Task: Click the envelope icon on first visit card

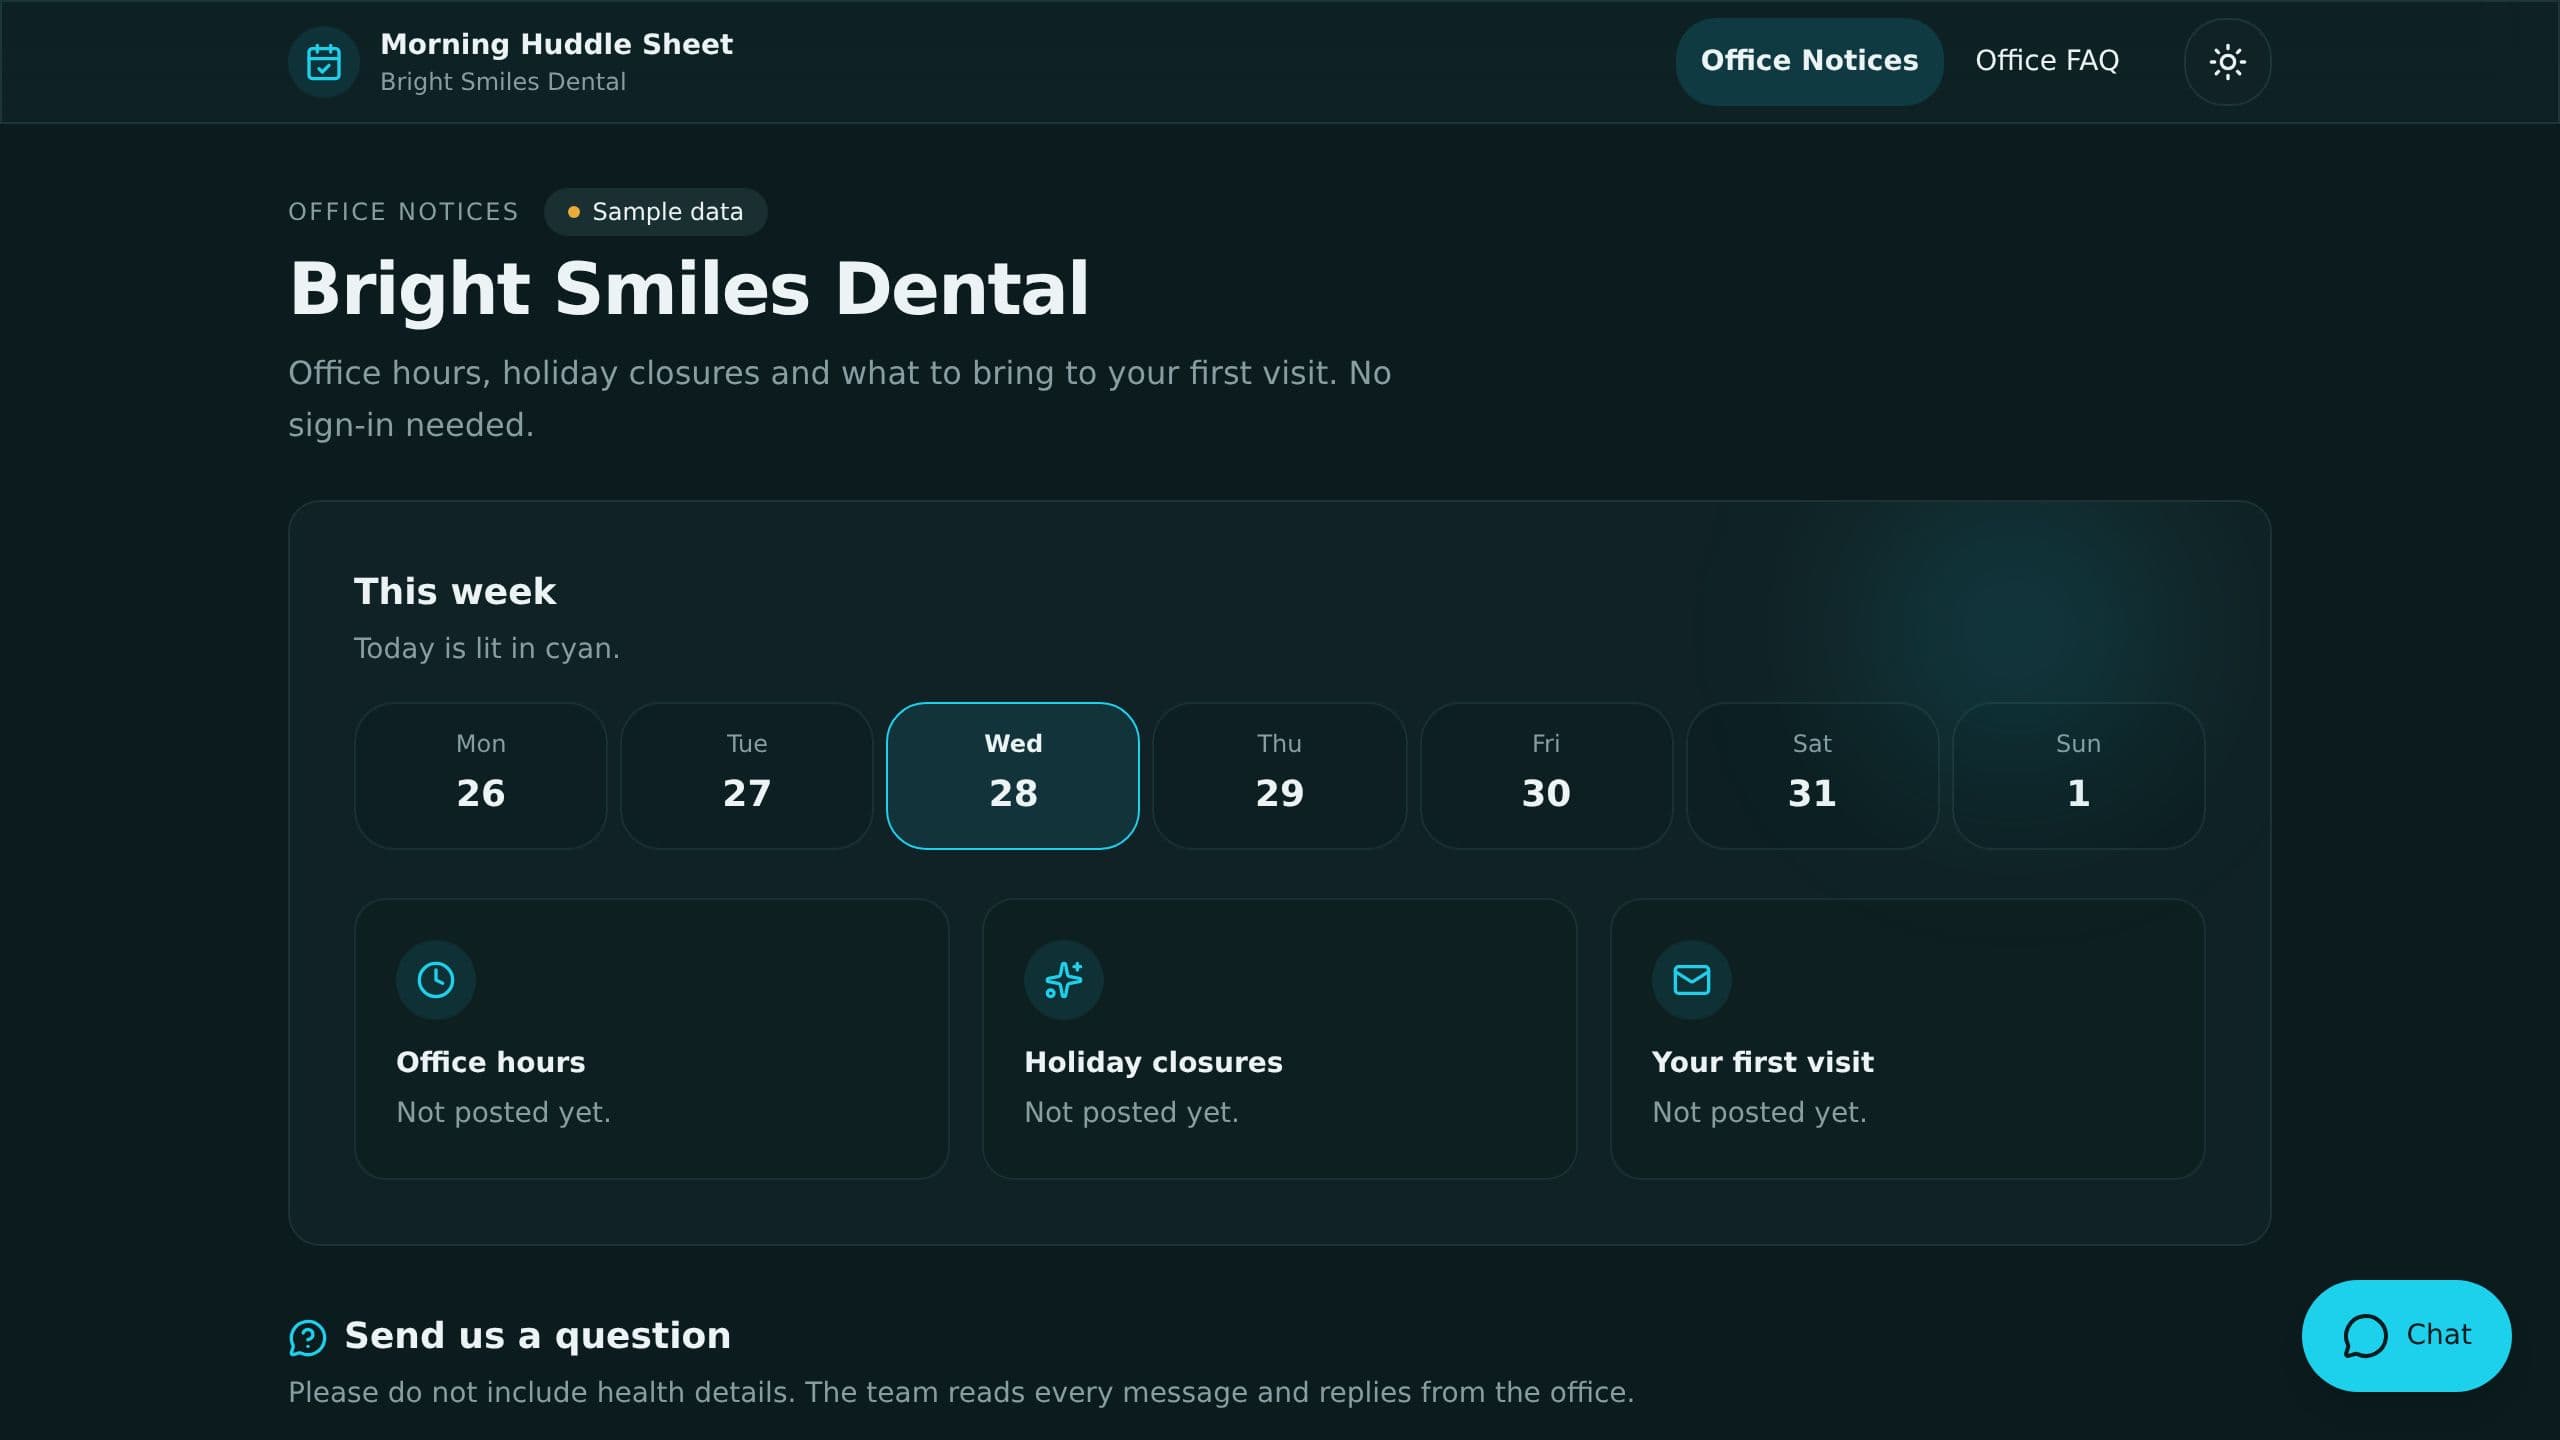Action: tap(1691, 980)
